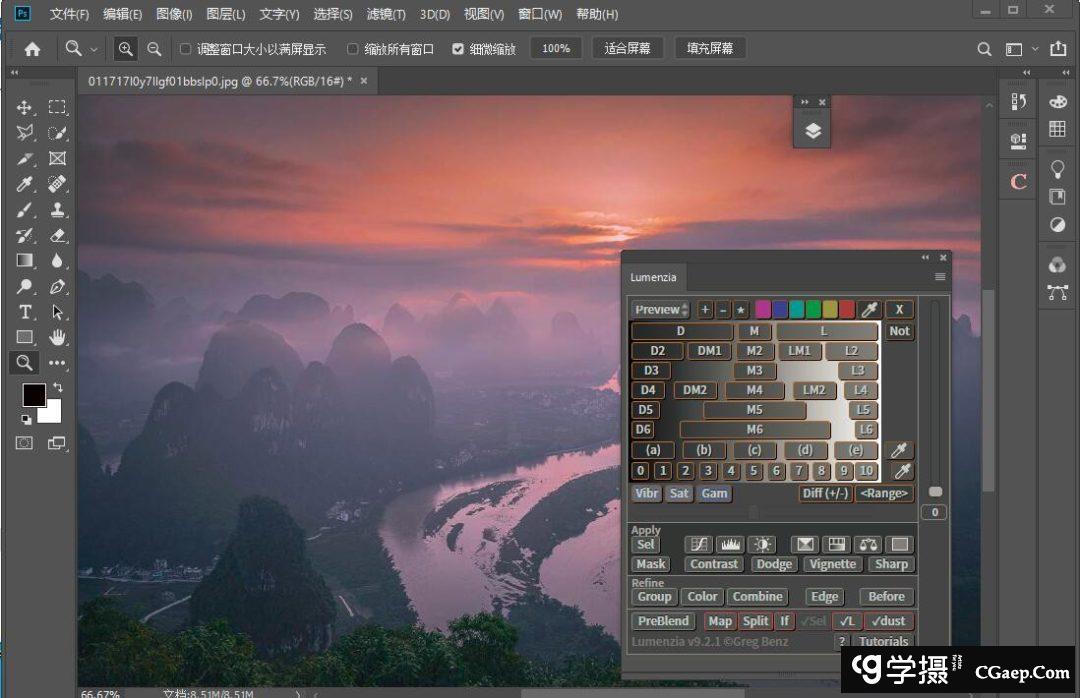Click the zoom out magnifier in options bar
The image size is (1080, 698).
[154, 48]
